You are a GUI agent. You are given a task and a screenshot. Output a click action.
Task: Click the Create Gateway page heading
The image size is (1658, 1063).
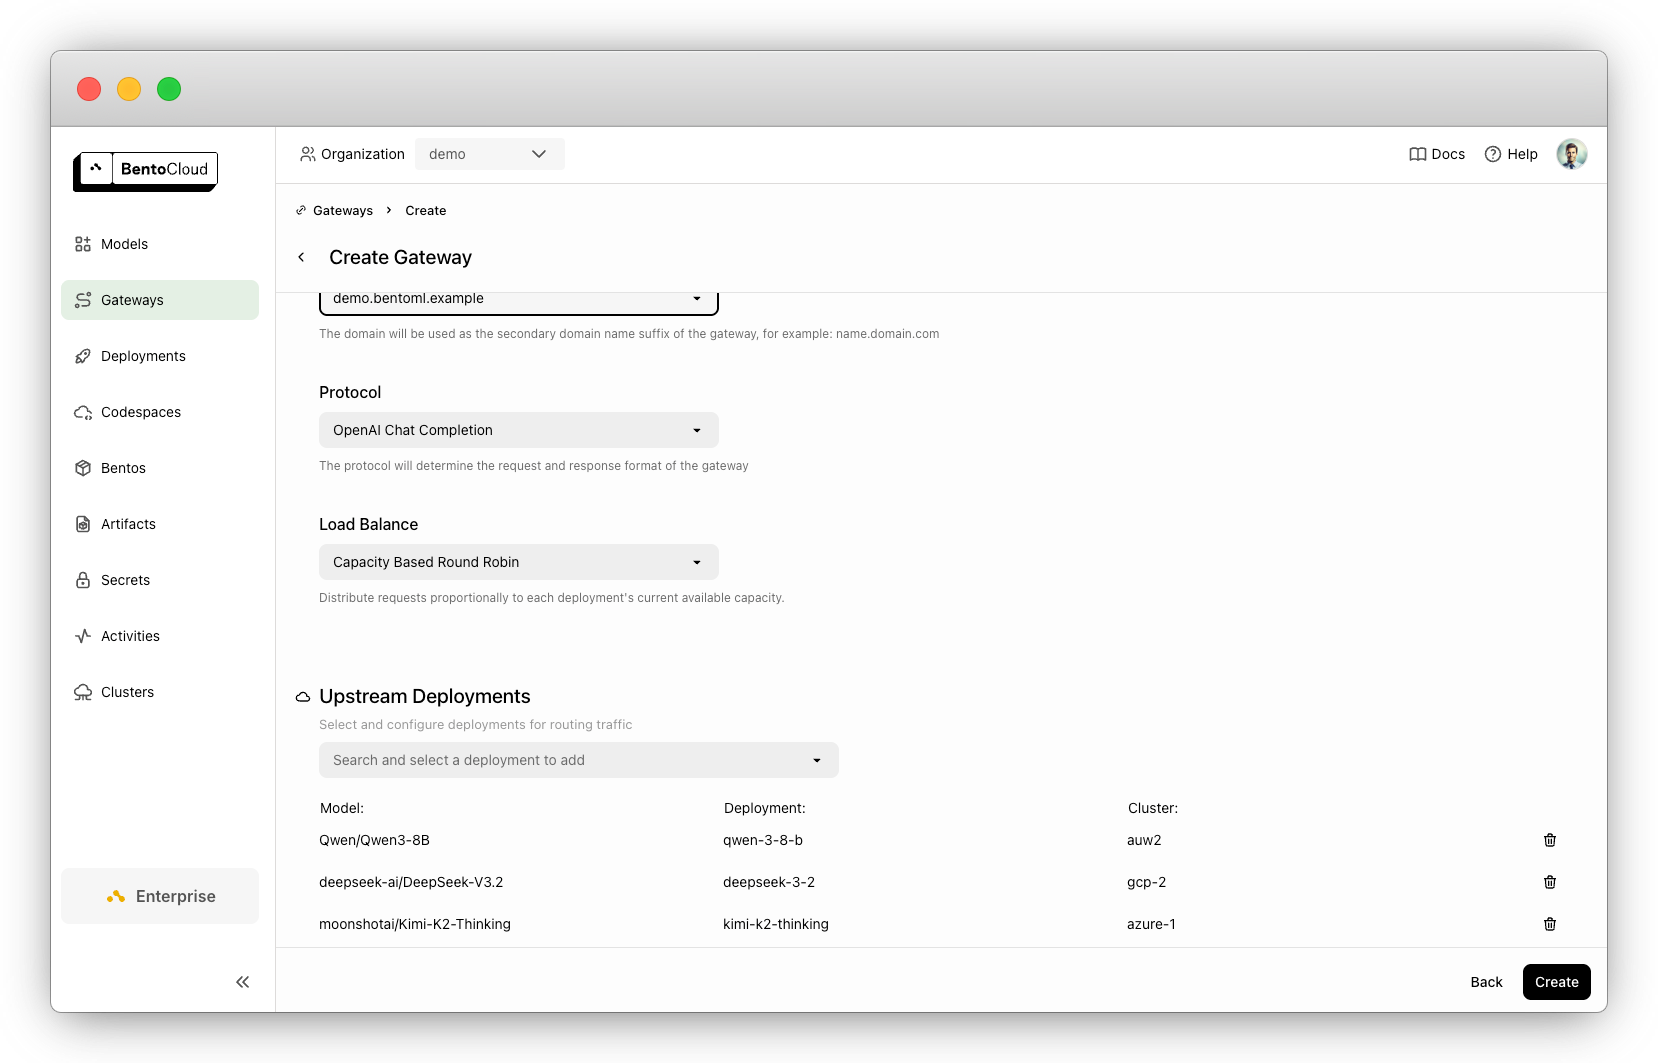click(401, 257)
